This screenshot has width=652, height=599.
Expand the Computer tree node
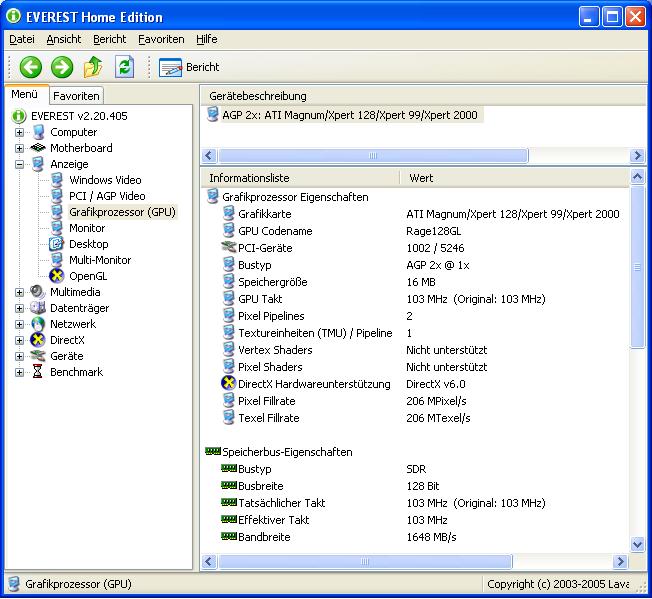click(x=19, y=132)
